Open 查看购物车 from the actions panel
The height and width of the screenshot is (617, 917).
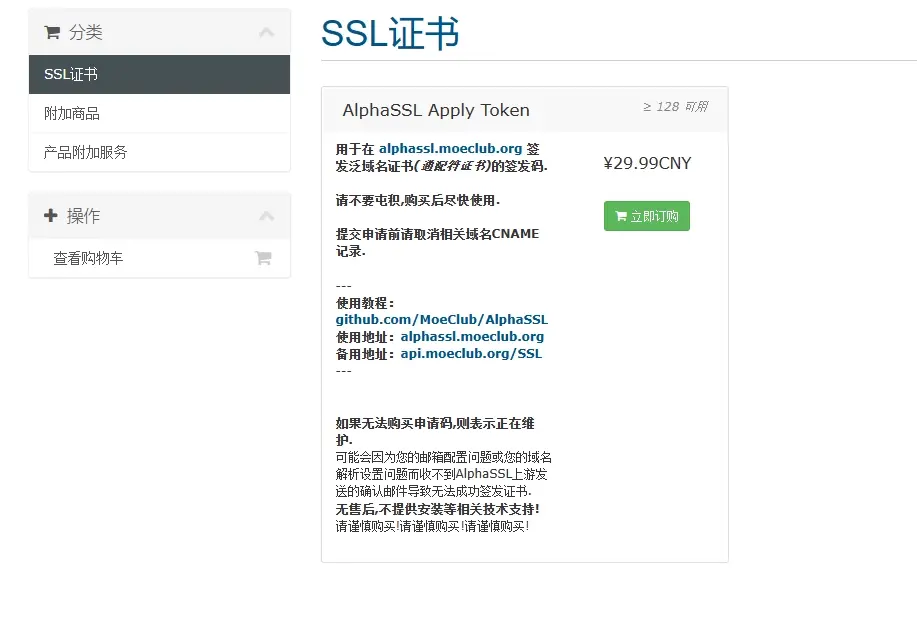[159, 258]
